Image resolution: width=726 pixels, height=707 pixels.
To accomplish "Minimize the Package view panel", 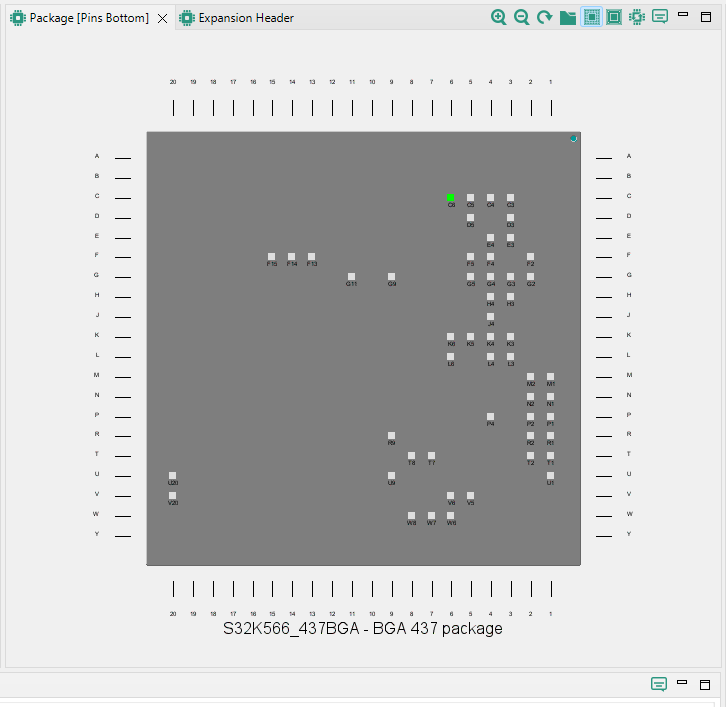I will coord(683,14).
